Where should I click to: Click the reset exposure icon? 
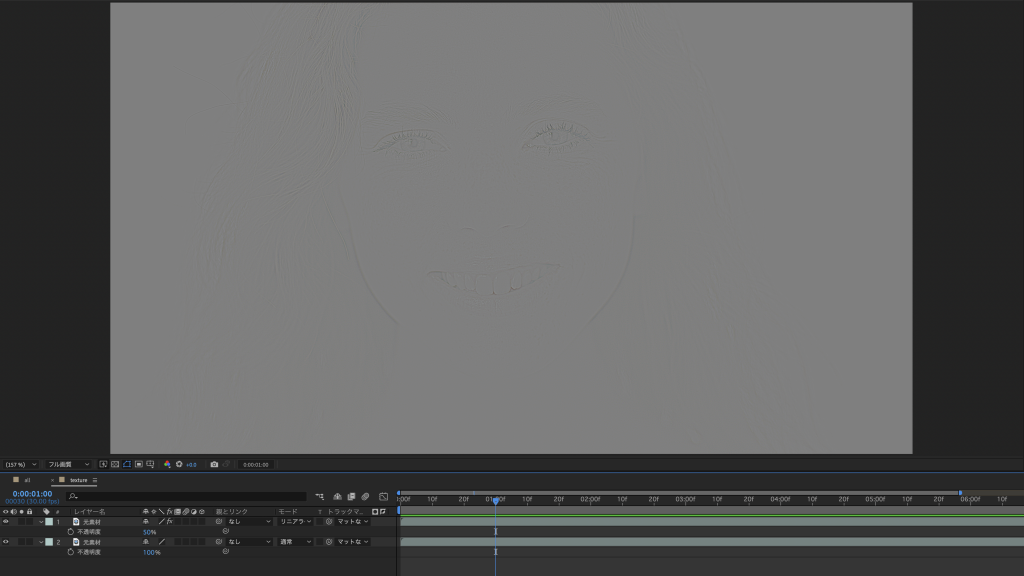click(x=179, y=464)
